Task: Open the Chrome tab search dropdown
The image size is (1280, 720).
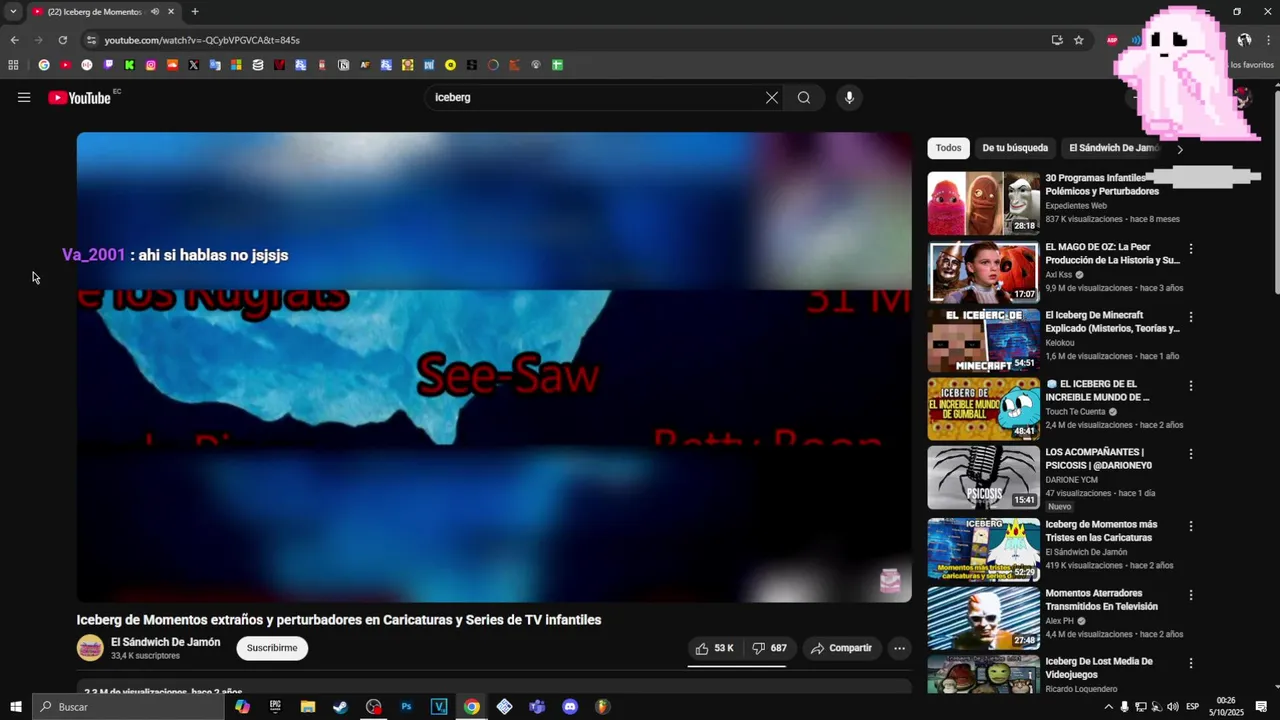Action: pyautogui.click(x=13, y=12)
